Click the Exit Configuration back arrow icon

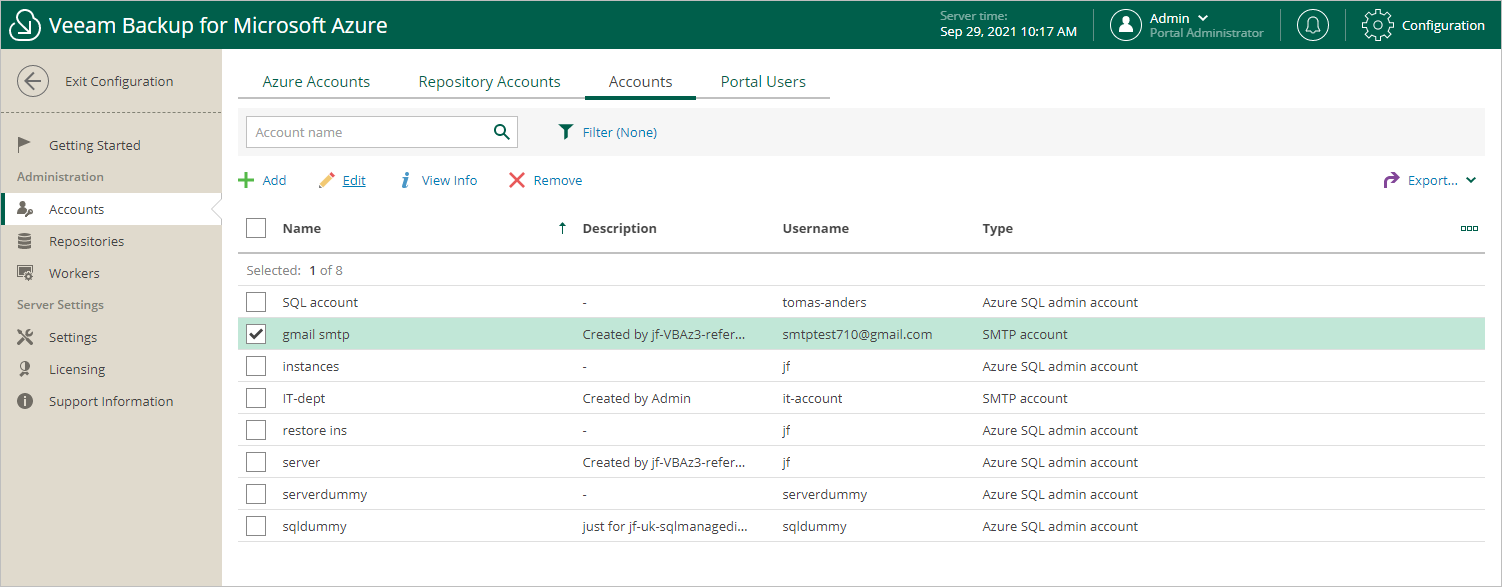[x=33, y=81]
